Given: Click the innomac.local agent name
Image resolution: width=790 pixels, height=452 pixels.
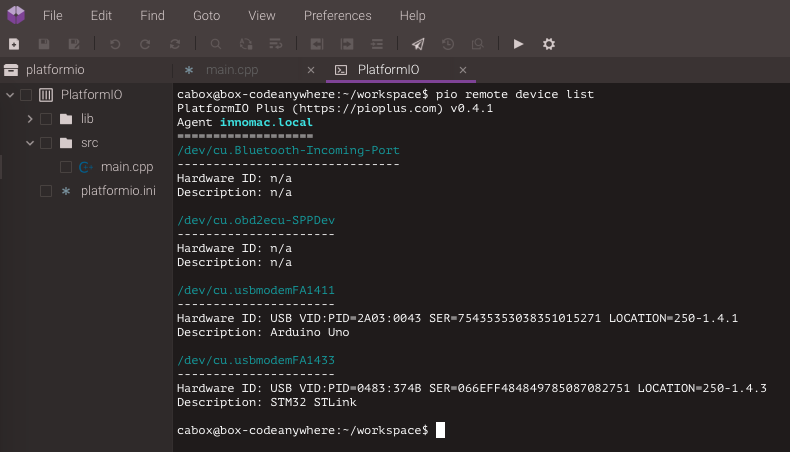Looking at the screenshot, I should 266,122.
